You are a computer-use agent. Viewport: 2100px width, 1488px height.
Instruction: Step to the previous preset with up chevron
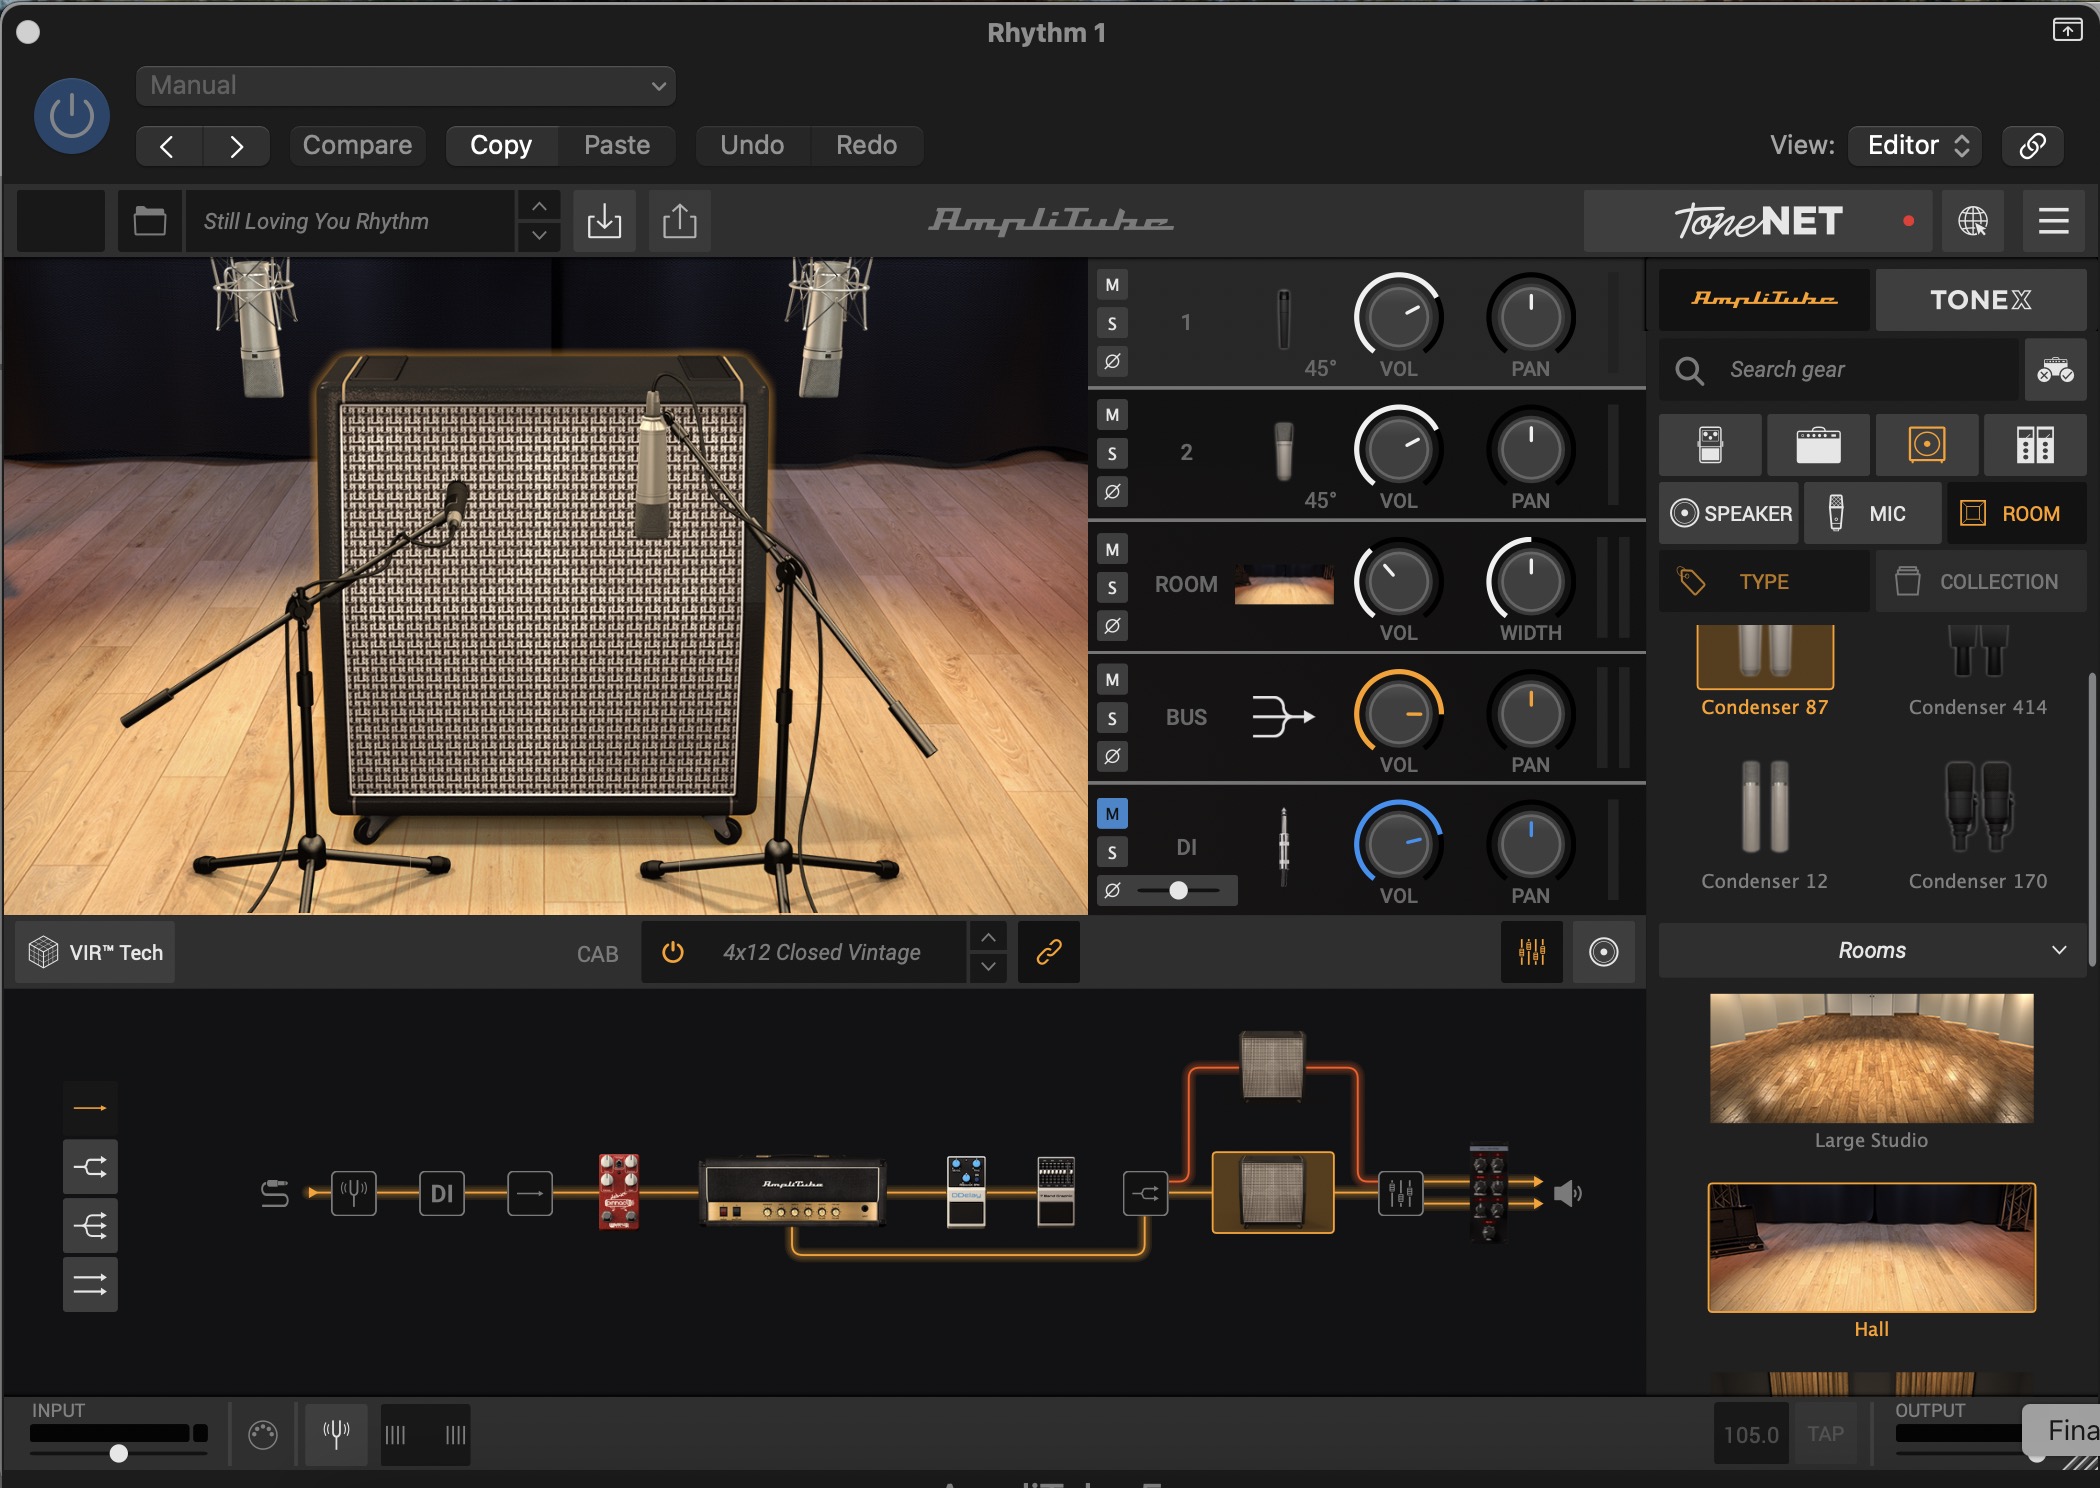[x=539, y=207]
